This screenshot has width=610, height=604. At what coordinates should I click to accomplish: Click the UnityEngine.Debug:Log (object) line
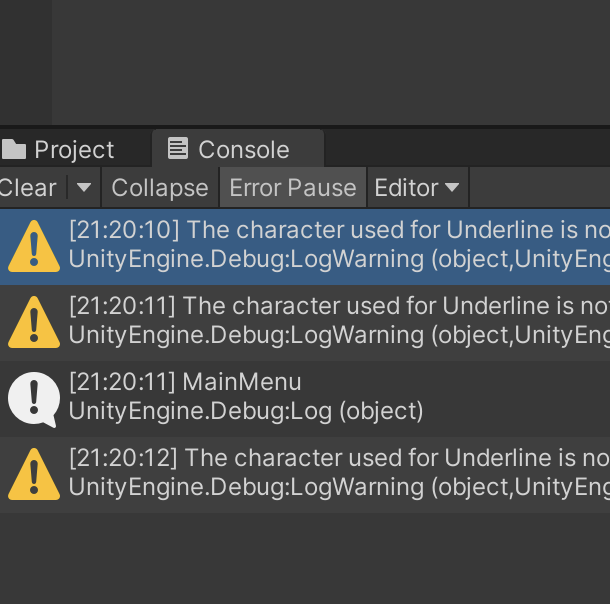[246, 411]
